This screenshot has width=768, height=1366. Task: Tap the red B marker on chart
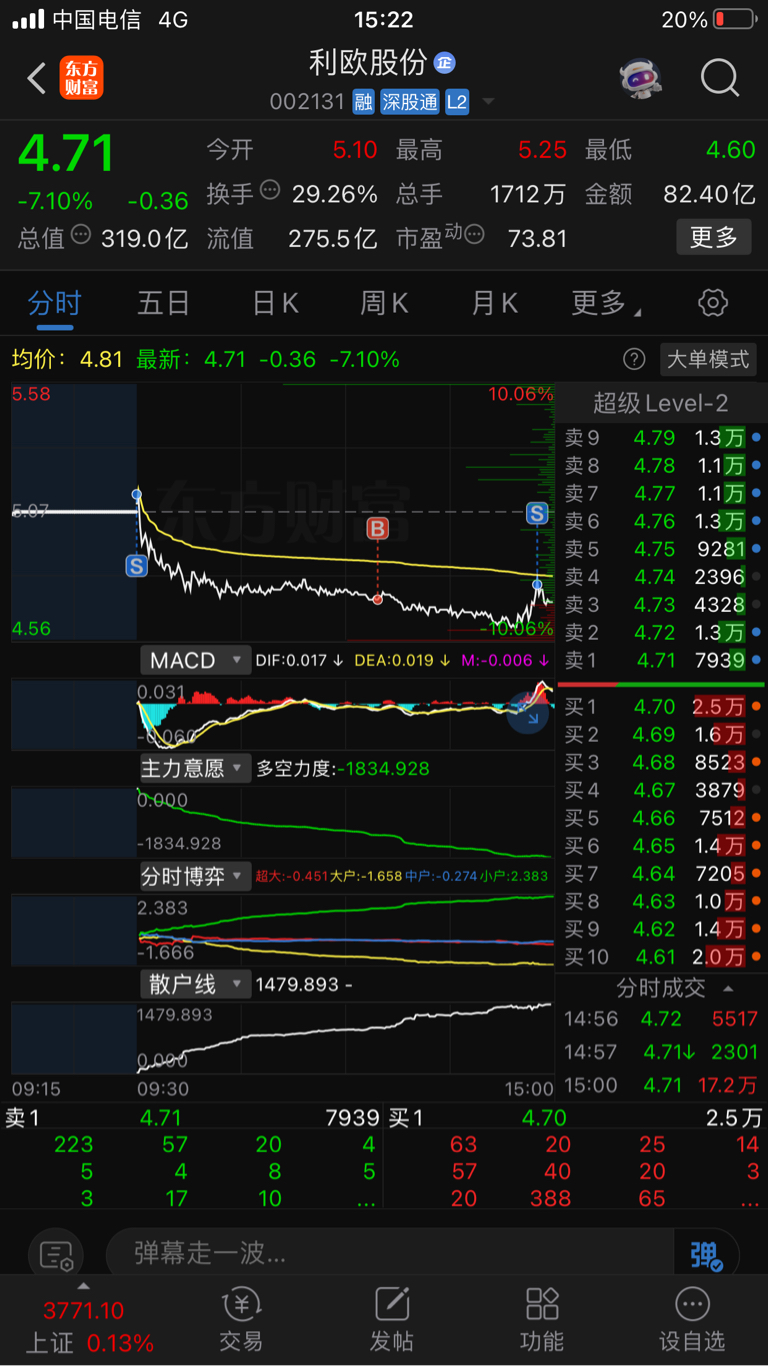[x=378, y=528]
